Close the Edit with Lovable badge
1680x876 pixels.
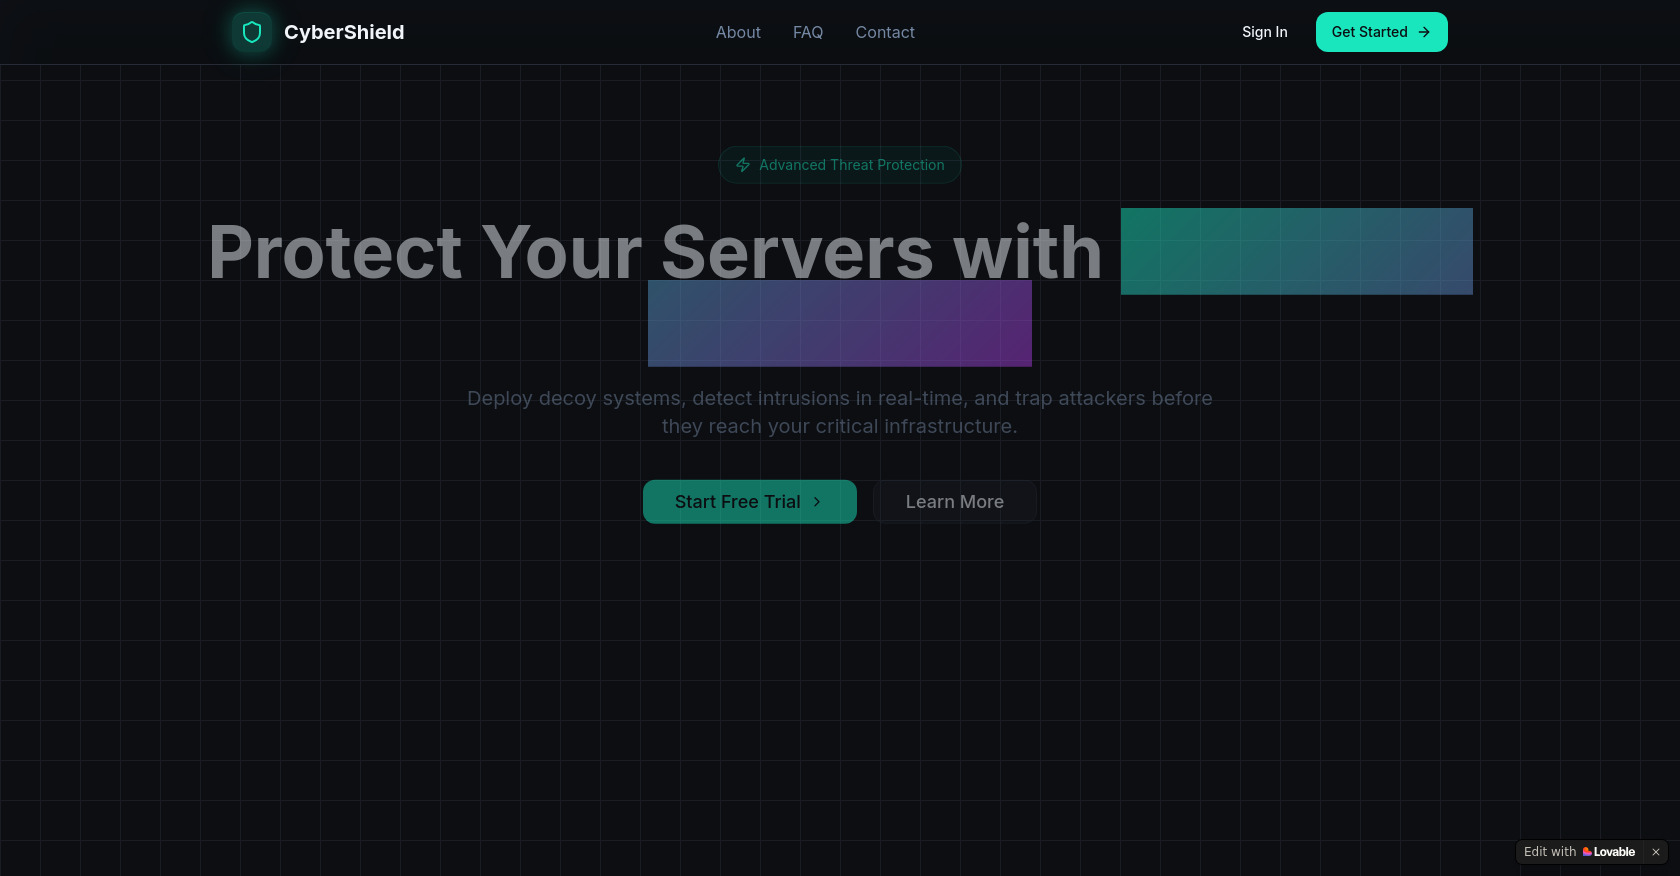point(1656,852)
